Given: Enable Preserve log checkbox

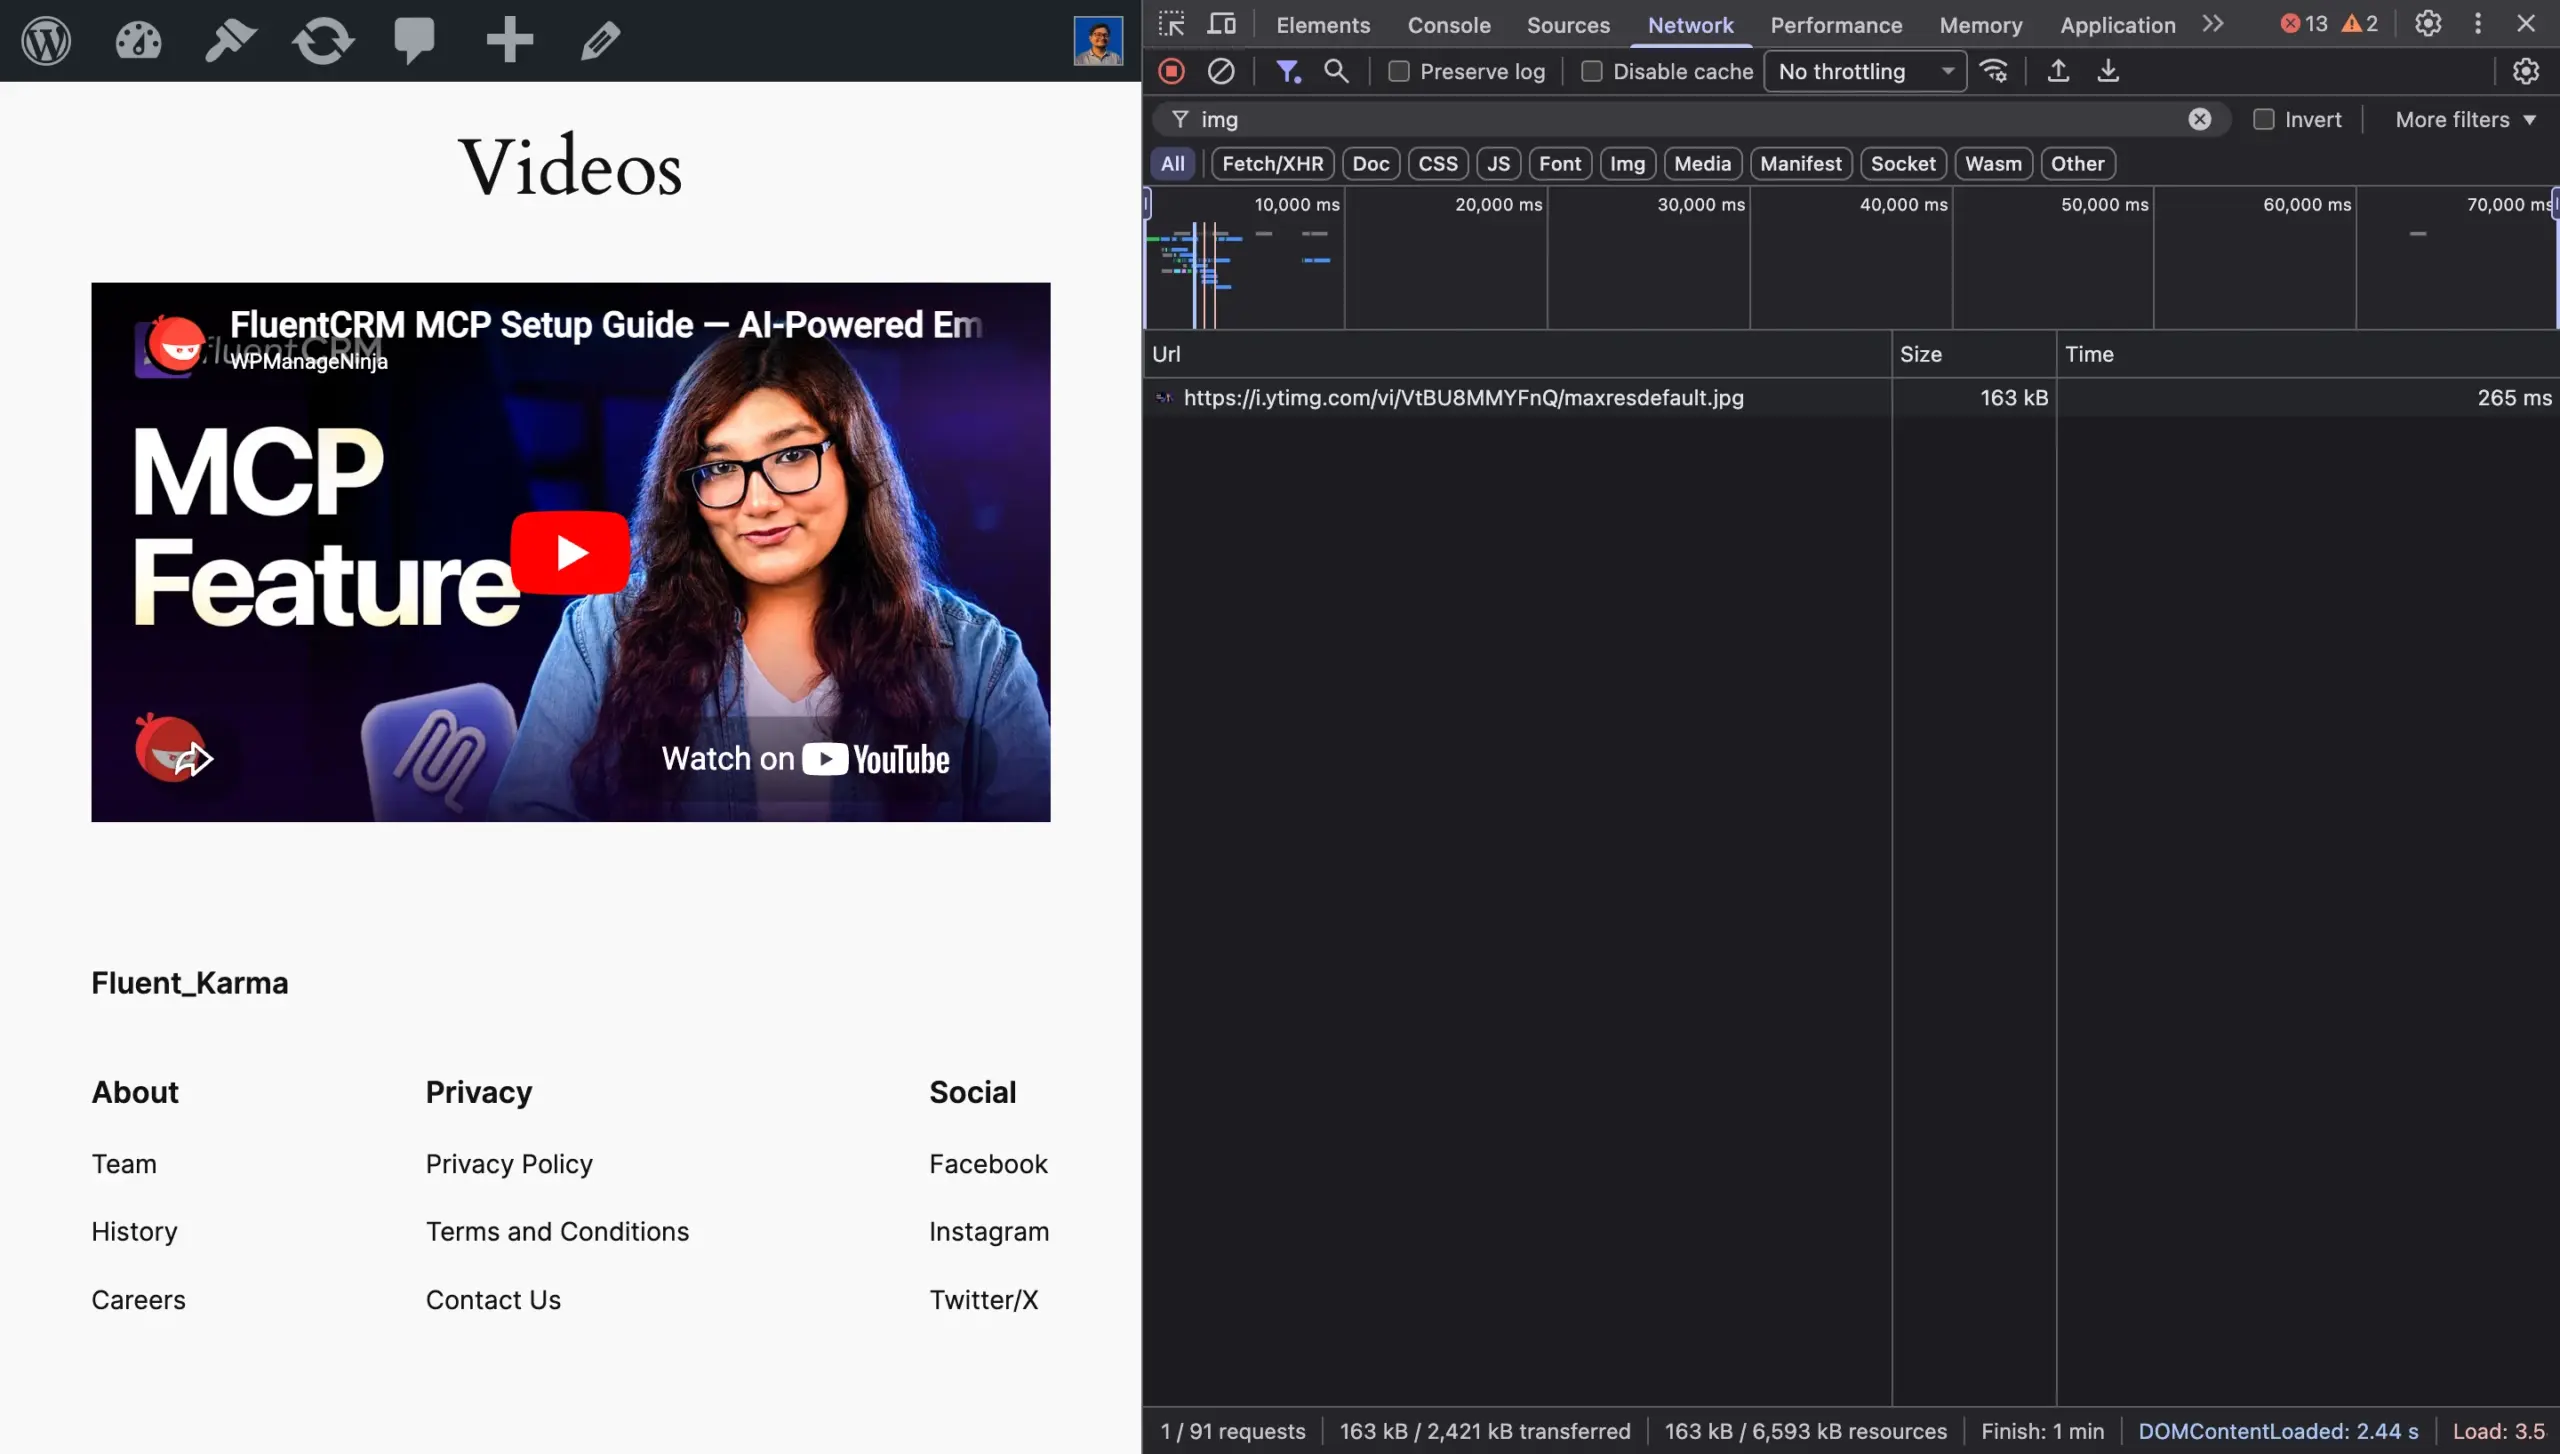Looking at the screenshot, I should 1399,71.
